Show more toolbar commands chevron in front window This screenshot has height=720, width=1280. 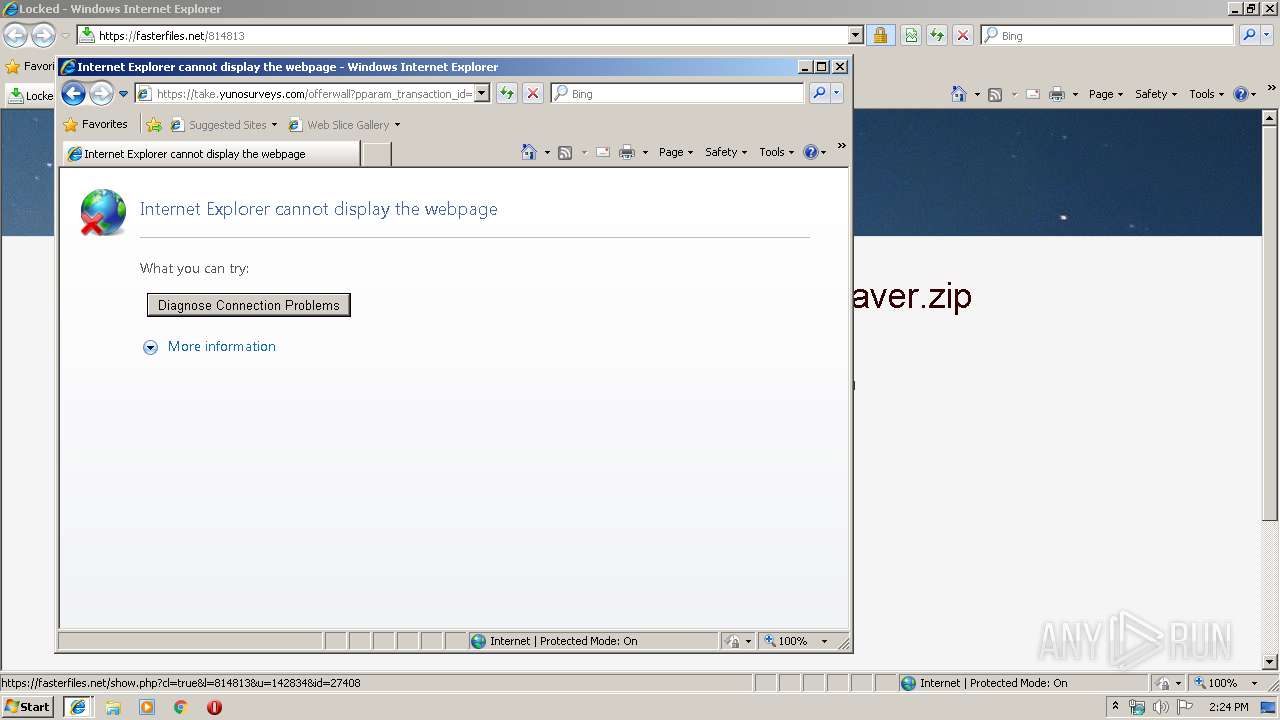coord(841,146)
